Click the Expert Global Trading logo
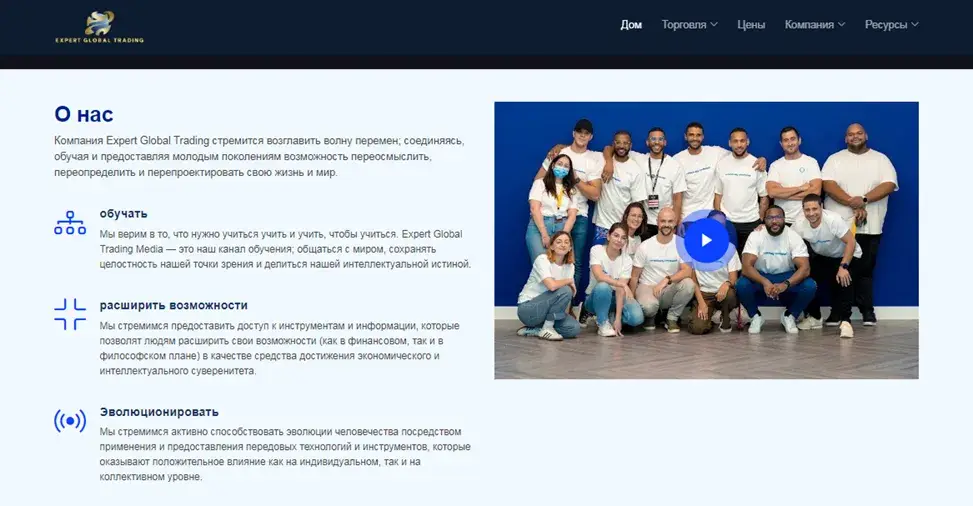 click(99, 27)
